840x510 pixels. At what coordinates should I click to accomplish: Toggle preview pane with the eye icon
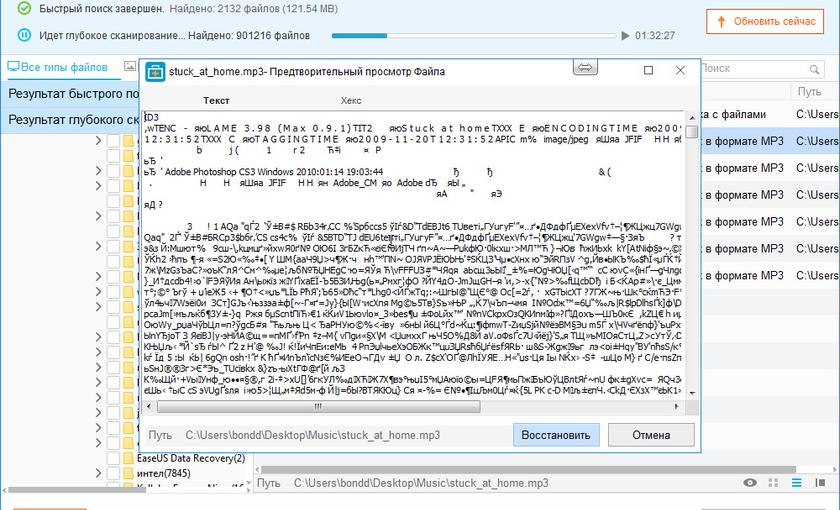tap(750, 483)
